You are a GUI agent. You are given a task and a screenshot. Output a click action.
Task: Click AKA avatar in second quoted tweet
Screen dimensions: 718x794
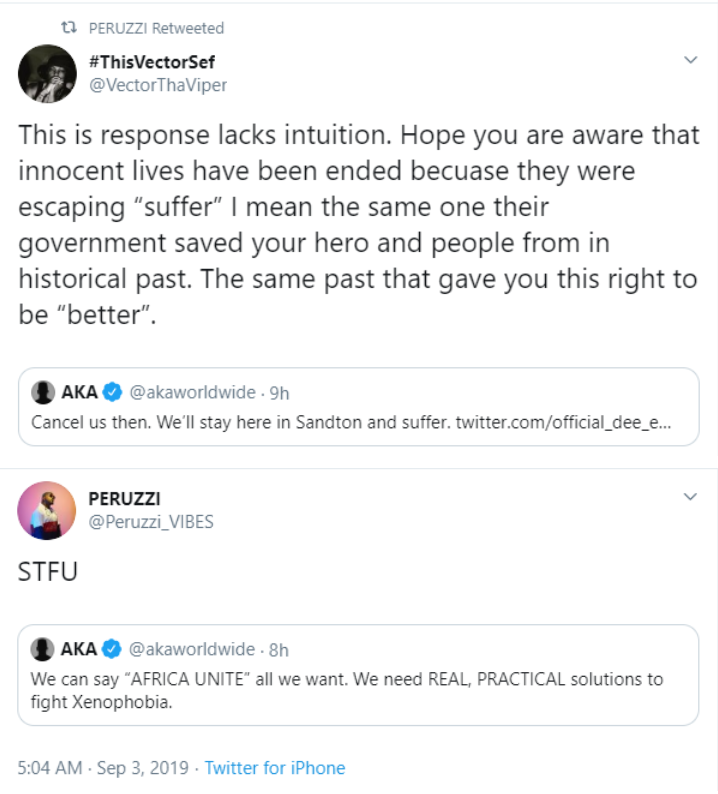point(42,649)
